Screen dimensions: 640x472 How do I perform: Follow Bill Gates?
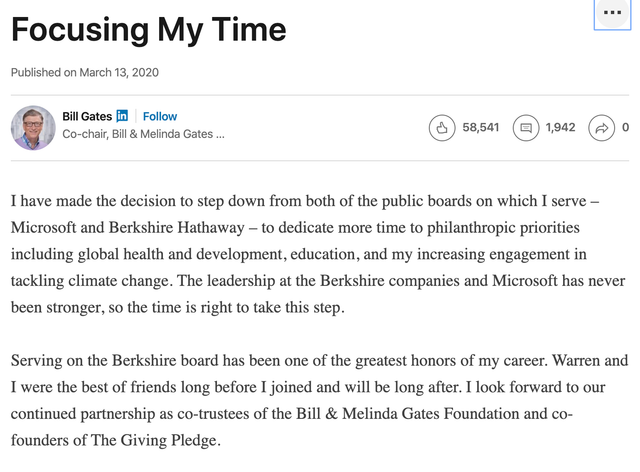point(160,117)
